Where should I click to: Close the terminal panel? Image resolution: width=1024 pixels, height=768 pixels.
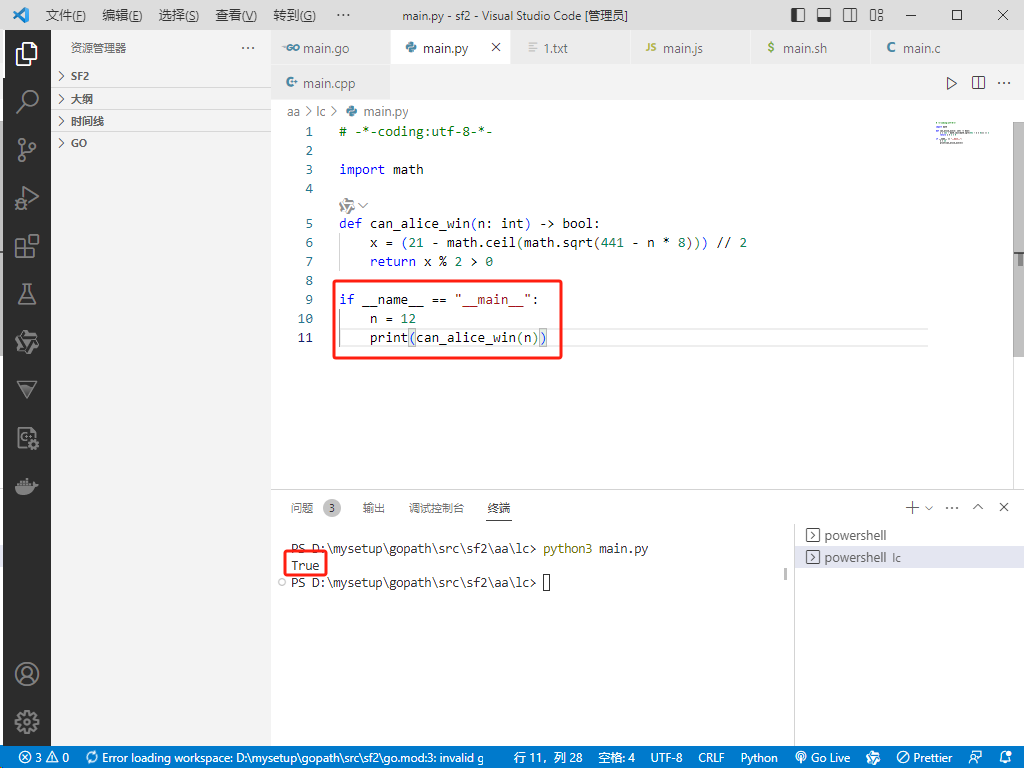1004,507
